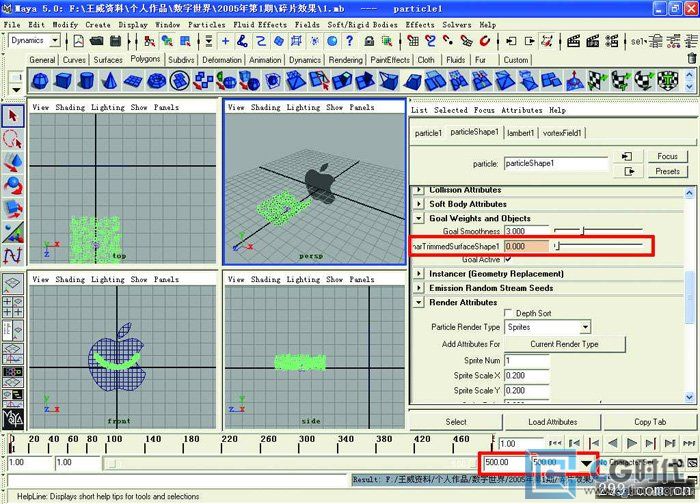Switch to the lambert1 tab
This screenshot has width=700, height=504.
click(521, 133)
